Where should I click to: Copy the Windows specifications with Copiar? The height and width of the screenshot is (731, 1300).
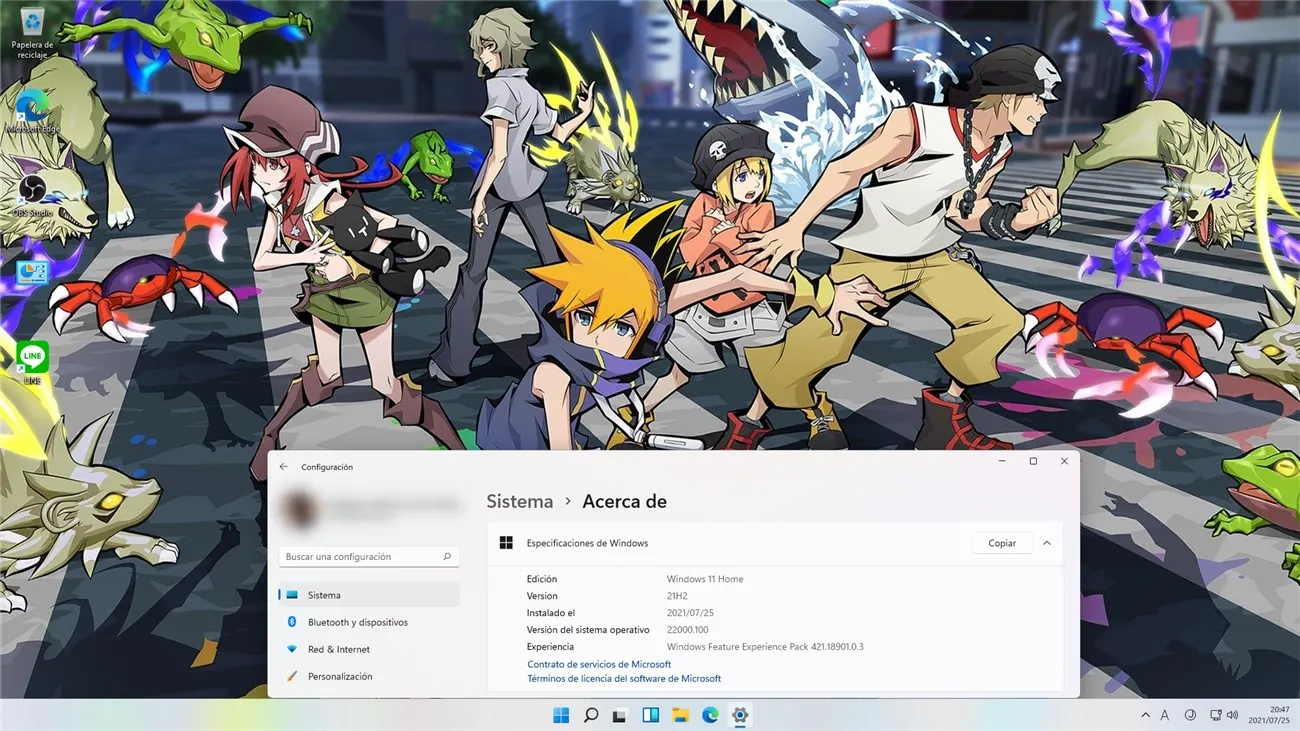click(x=1002, y=543)
